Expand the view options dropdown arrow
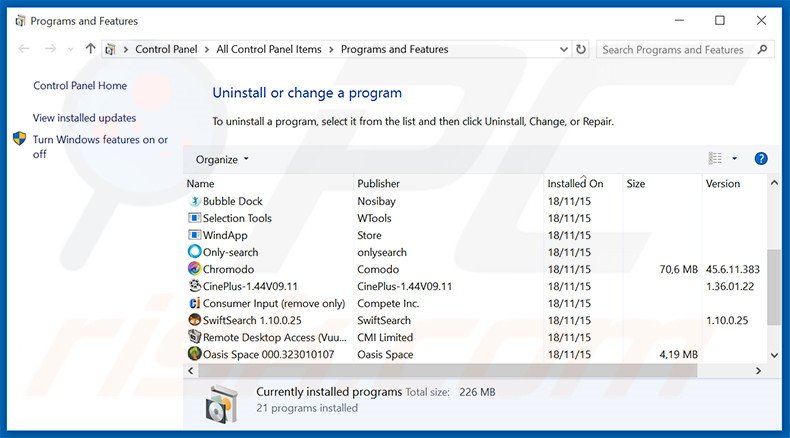The height and width of the screenshot is (438, 790). tap(735, 159)
